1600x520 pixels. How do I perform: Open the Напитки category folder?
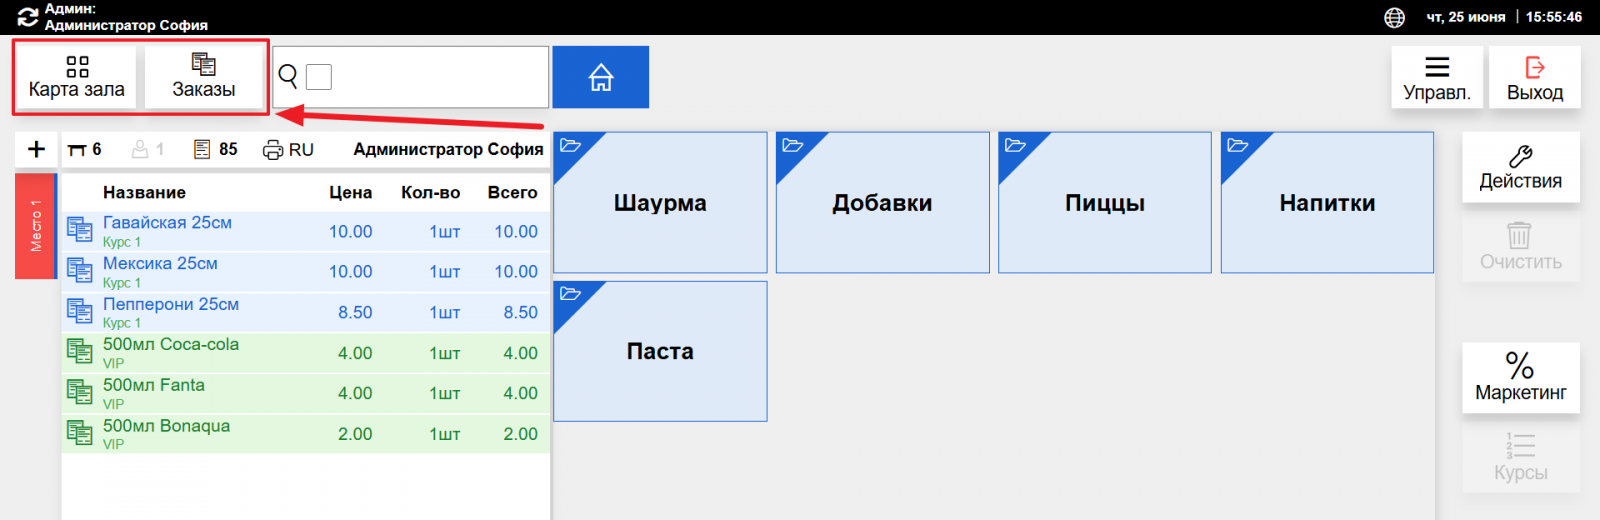pos(1327,203)
